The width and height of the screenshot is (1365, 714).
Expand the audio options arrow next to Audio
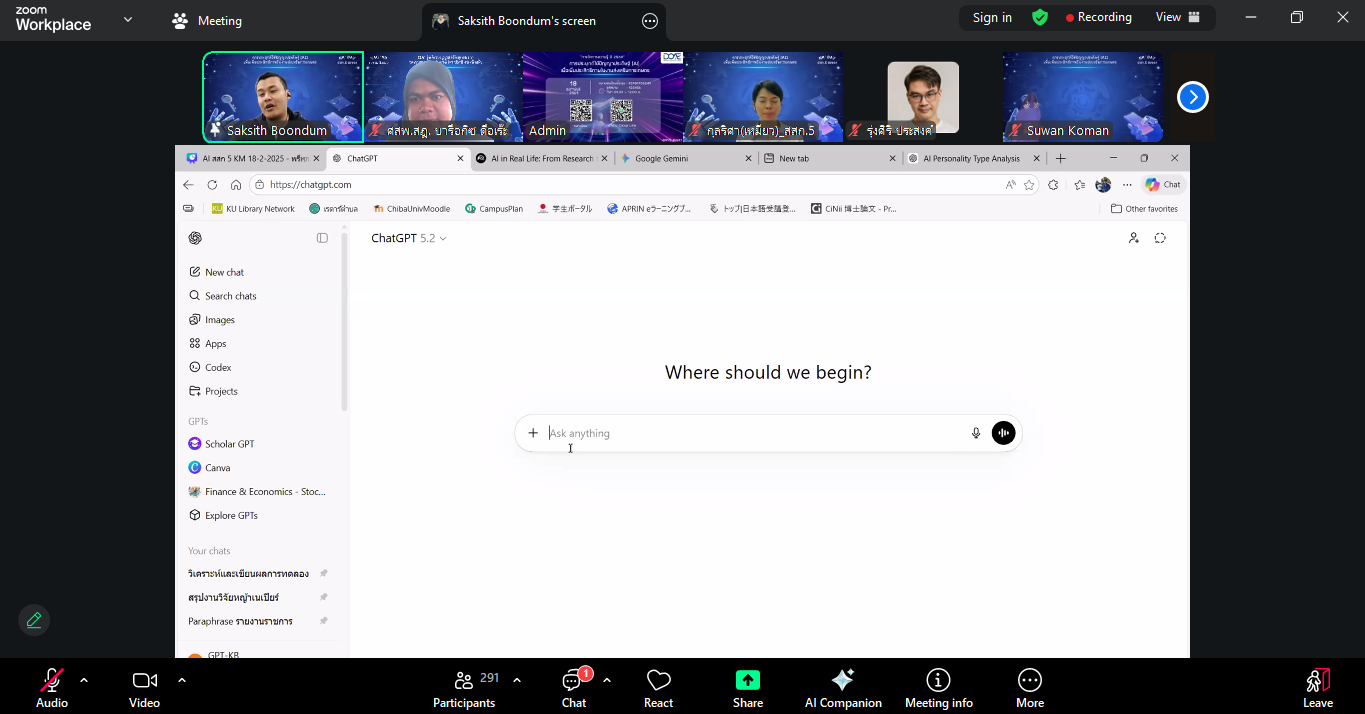tap(84, 680)
